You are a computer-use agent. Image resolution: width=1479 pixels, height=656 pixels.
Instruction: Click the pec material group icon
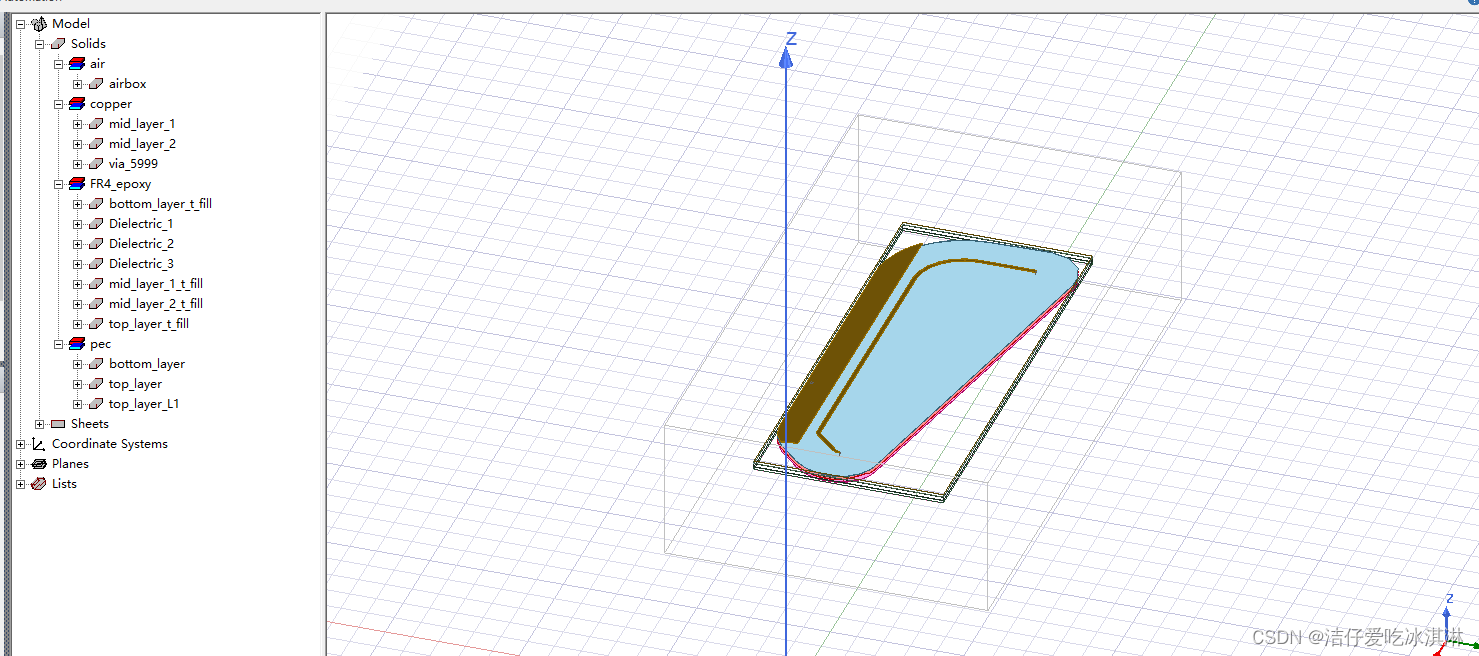pyautogui.click(x=77, y=344)
